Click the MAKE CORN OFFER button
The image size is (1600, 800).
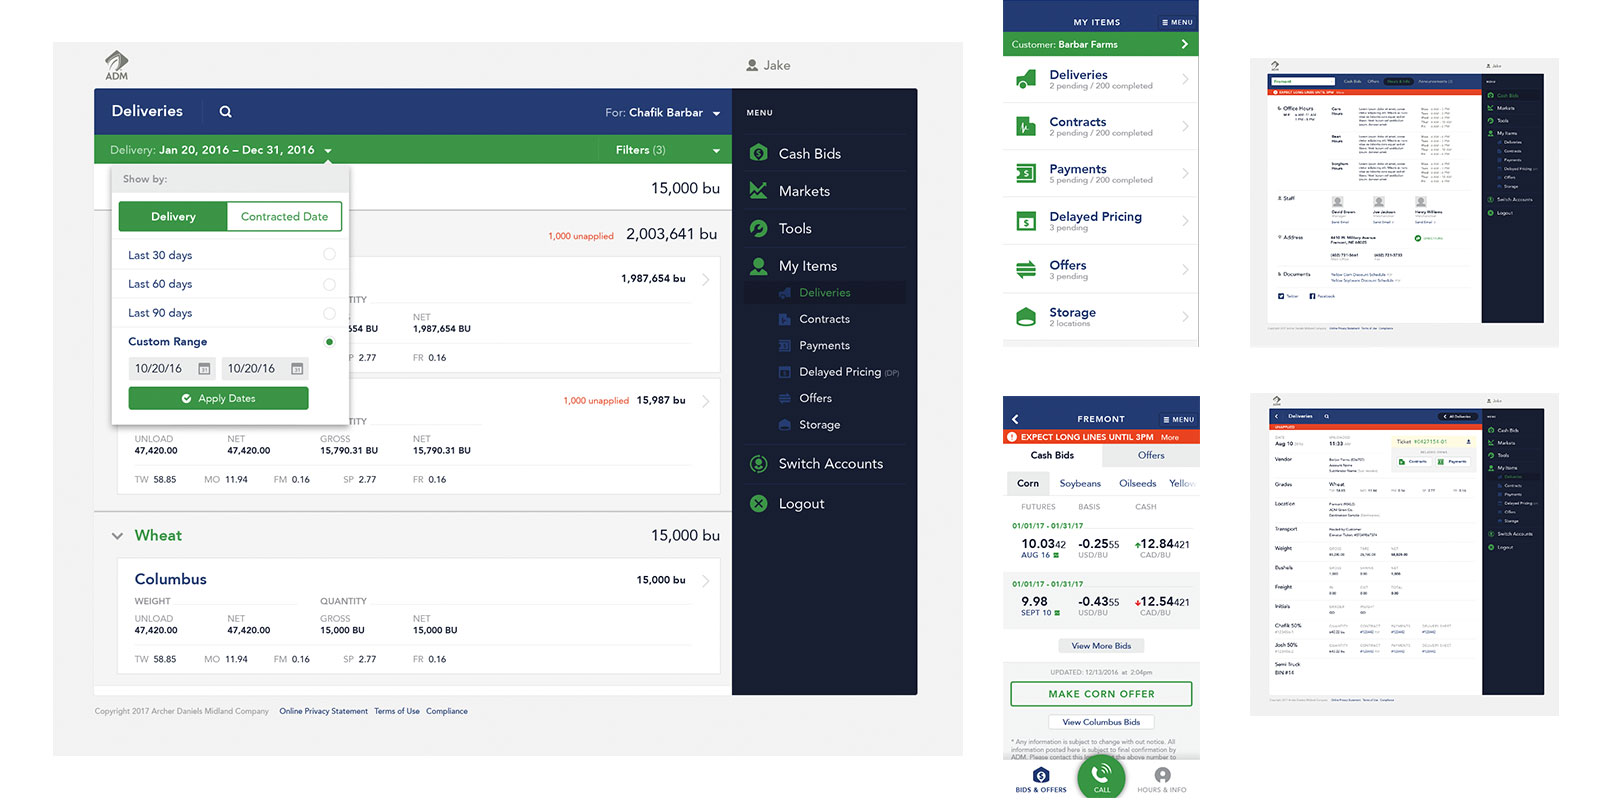(x=1101, y=694)
